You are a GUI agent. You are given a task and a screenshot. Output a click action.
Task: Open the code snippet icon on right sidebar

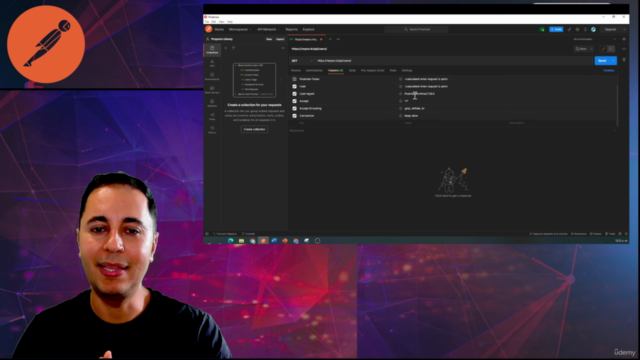point(624,49)
